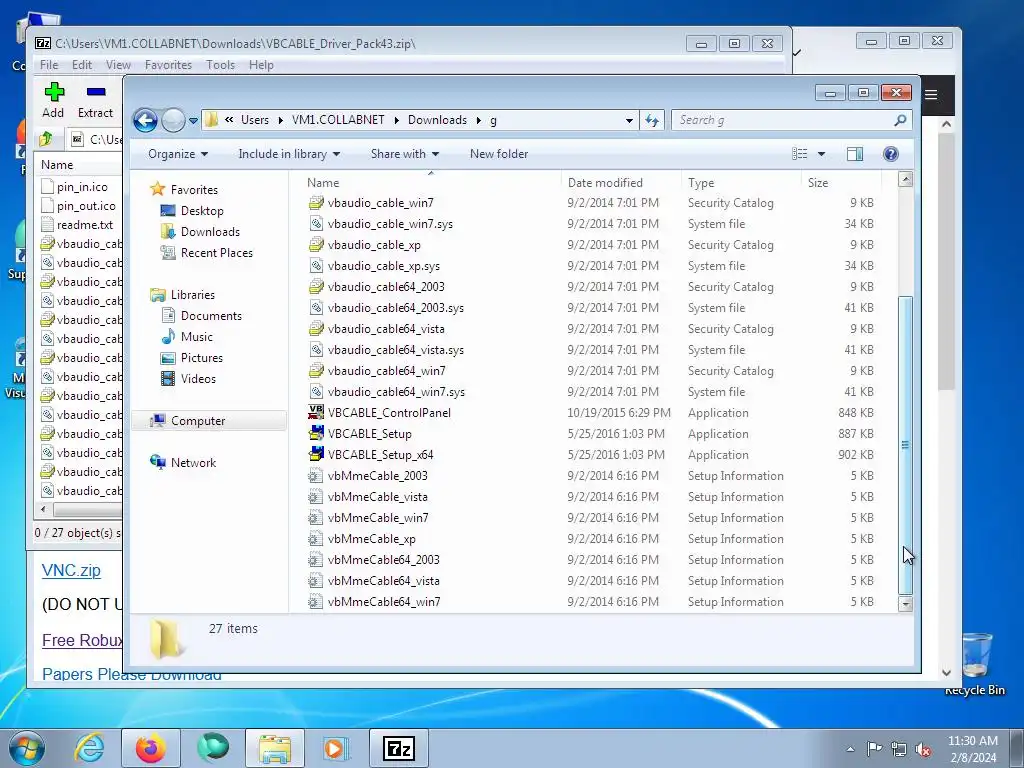Click the muted volume tray icon
Image resolution: width=1024 pixels, height=768 pixels.
923,749
